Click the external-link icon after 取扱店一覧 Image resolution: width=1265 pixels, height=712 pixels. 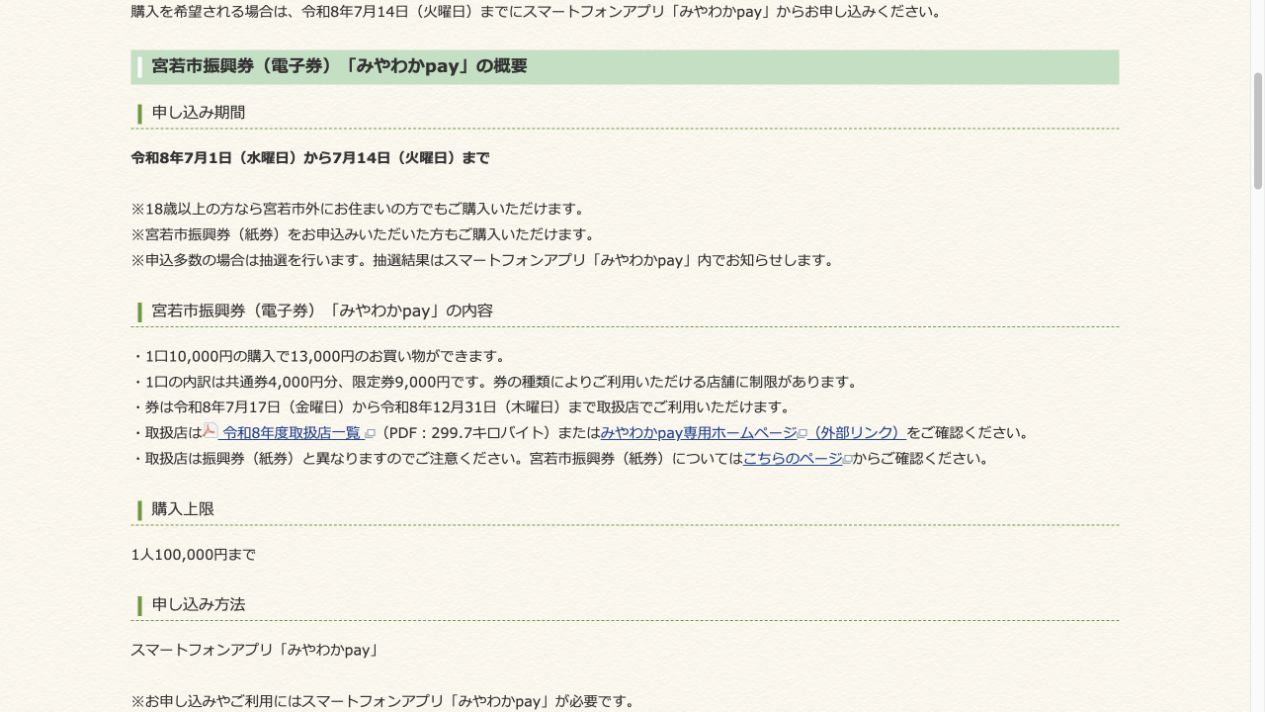point(370,434)
